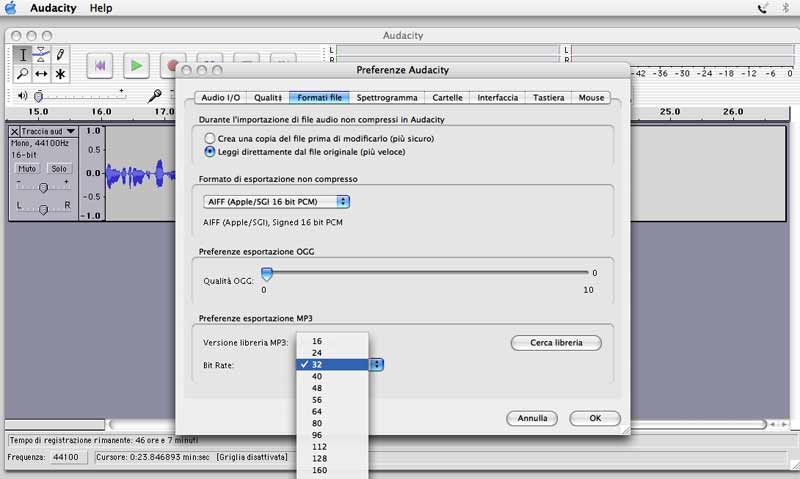Viewport: 800px width, 479px height.
Task: Choose 40 in the bit rate list
Action: [332, 376]
